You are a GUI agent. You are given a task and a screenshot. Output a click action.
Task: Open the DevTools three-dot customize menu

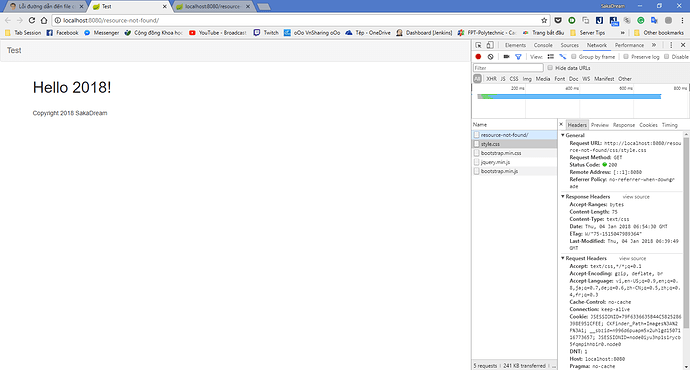[x=671, y=45]
